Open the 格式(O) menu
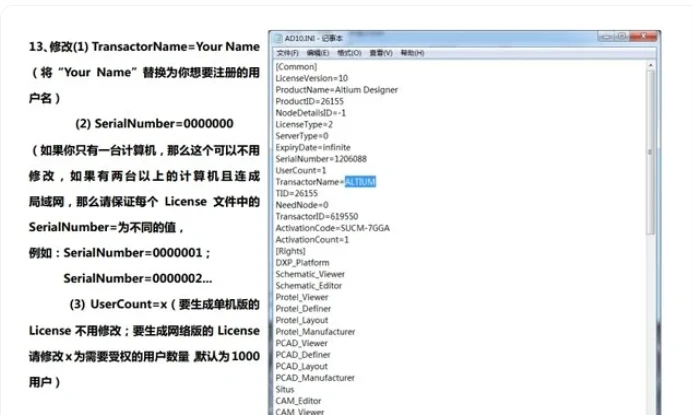This screenshot has height=415, width=693. (349, 53)
